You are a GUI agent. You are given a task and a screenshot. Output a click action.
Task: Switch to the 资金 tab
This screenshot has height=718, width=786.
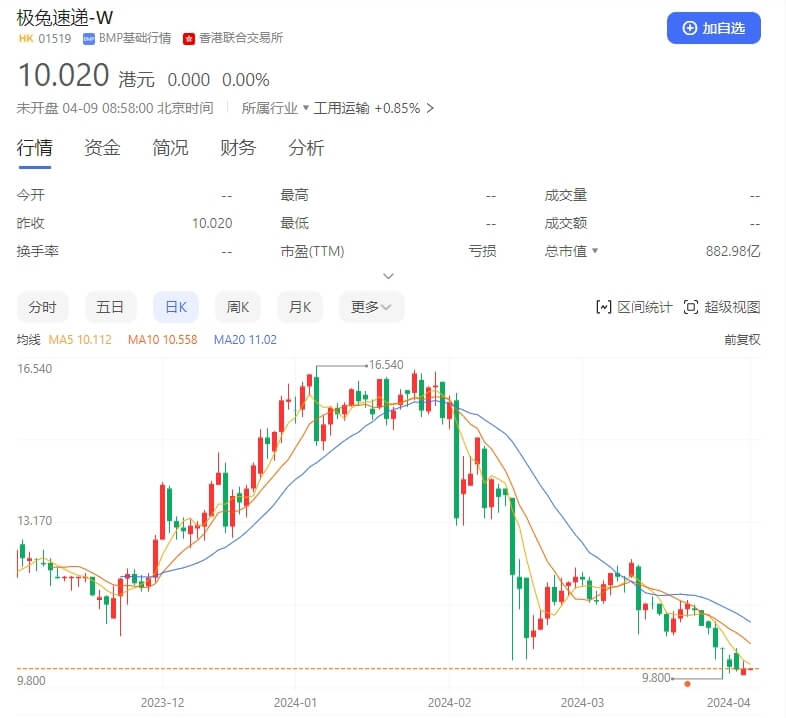(102, 148)
